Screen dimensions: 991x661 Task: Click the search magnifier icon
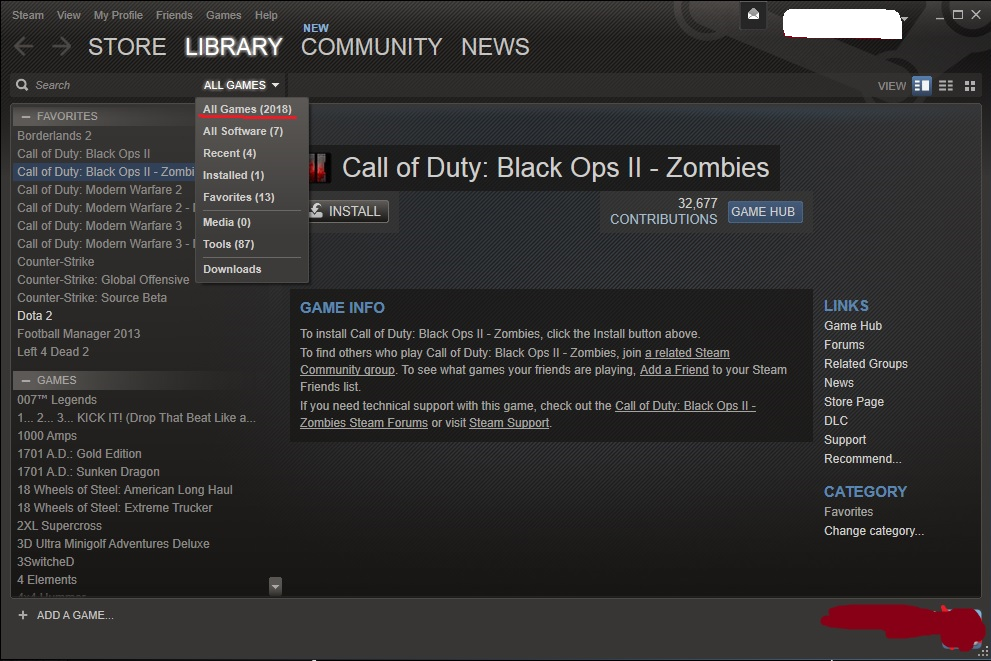(22, 85)
